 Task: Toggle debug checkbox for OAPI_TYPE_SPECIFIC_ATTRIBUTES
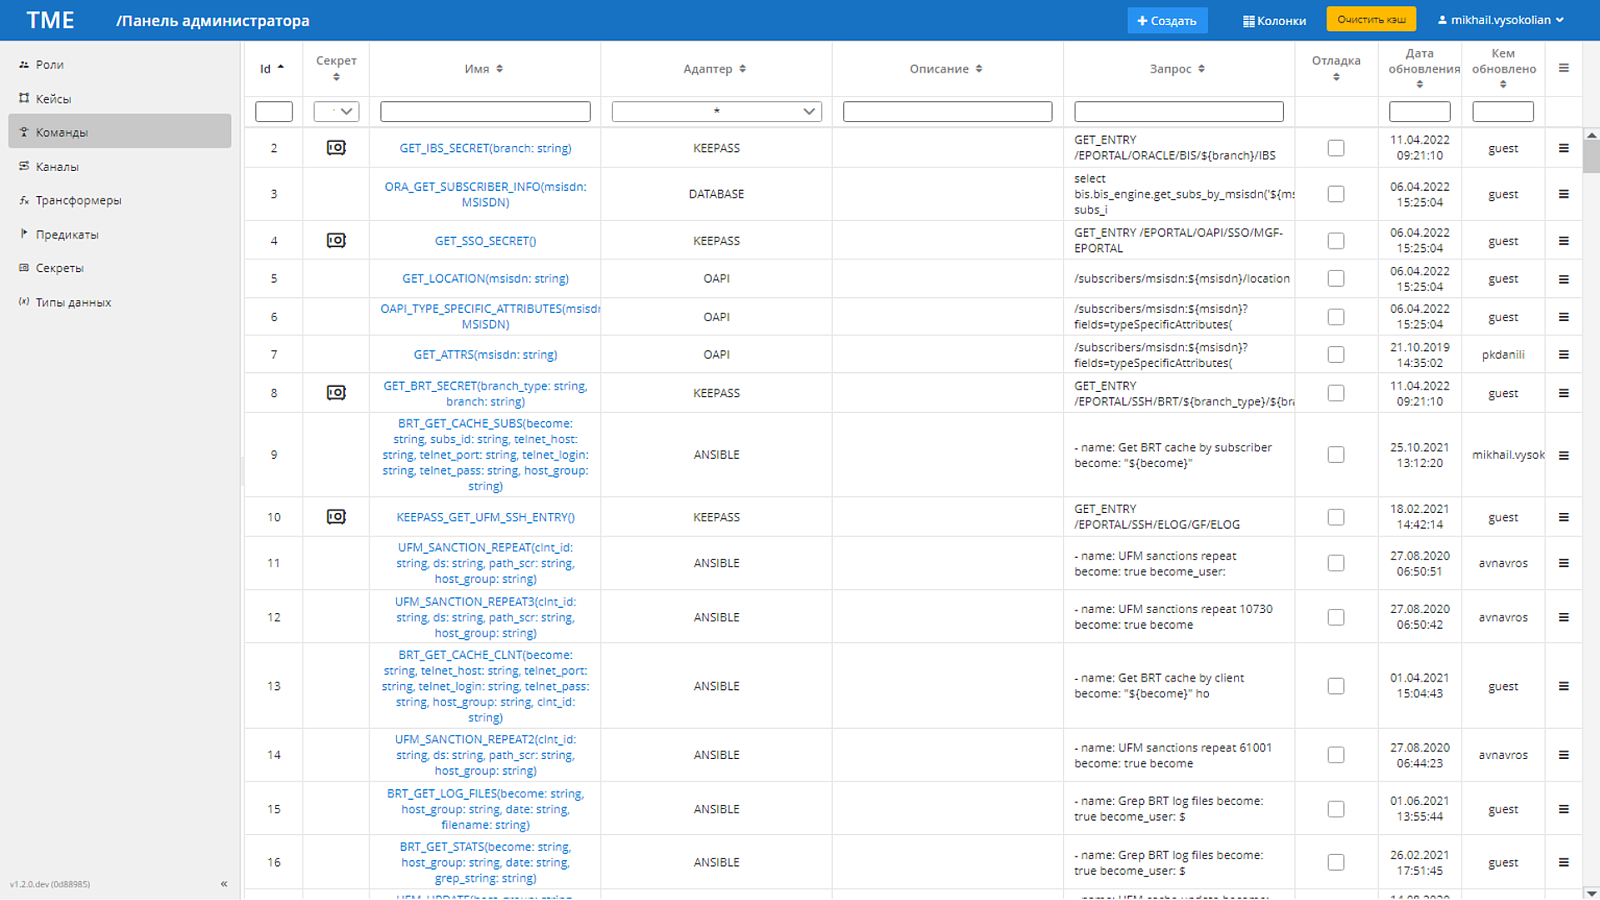[x=1336, y=317]
